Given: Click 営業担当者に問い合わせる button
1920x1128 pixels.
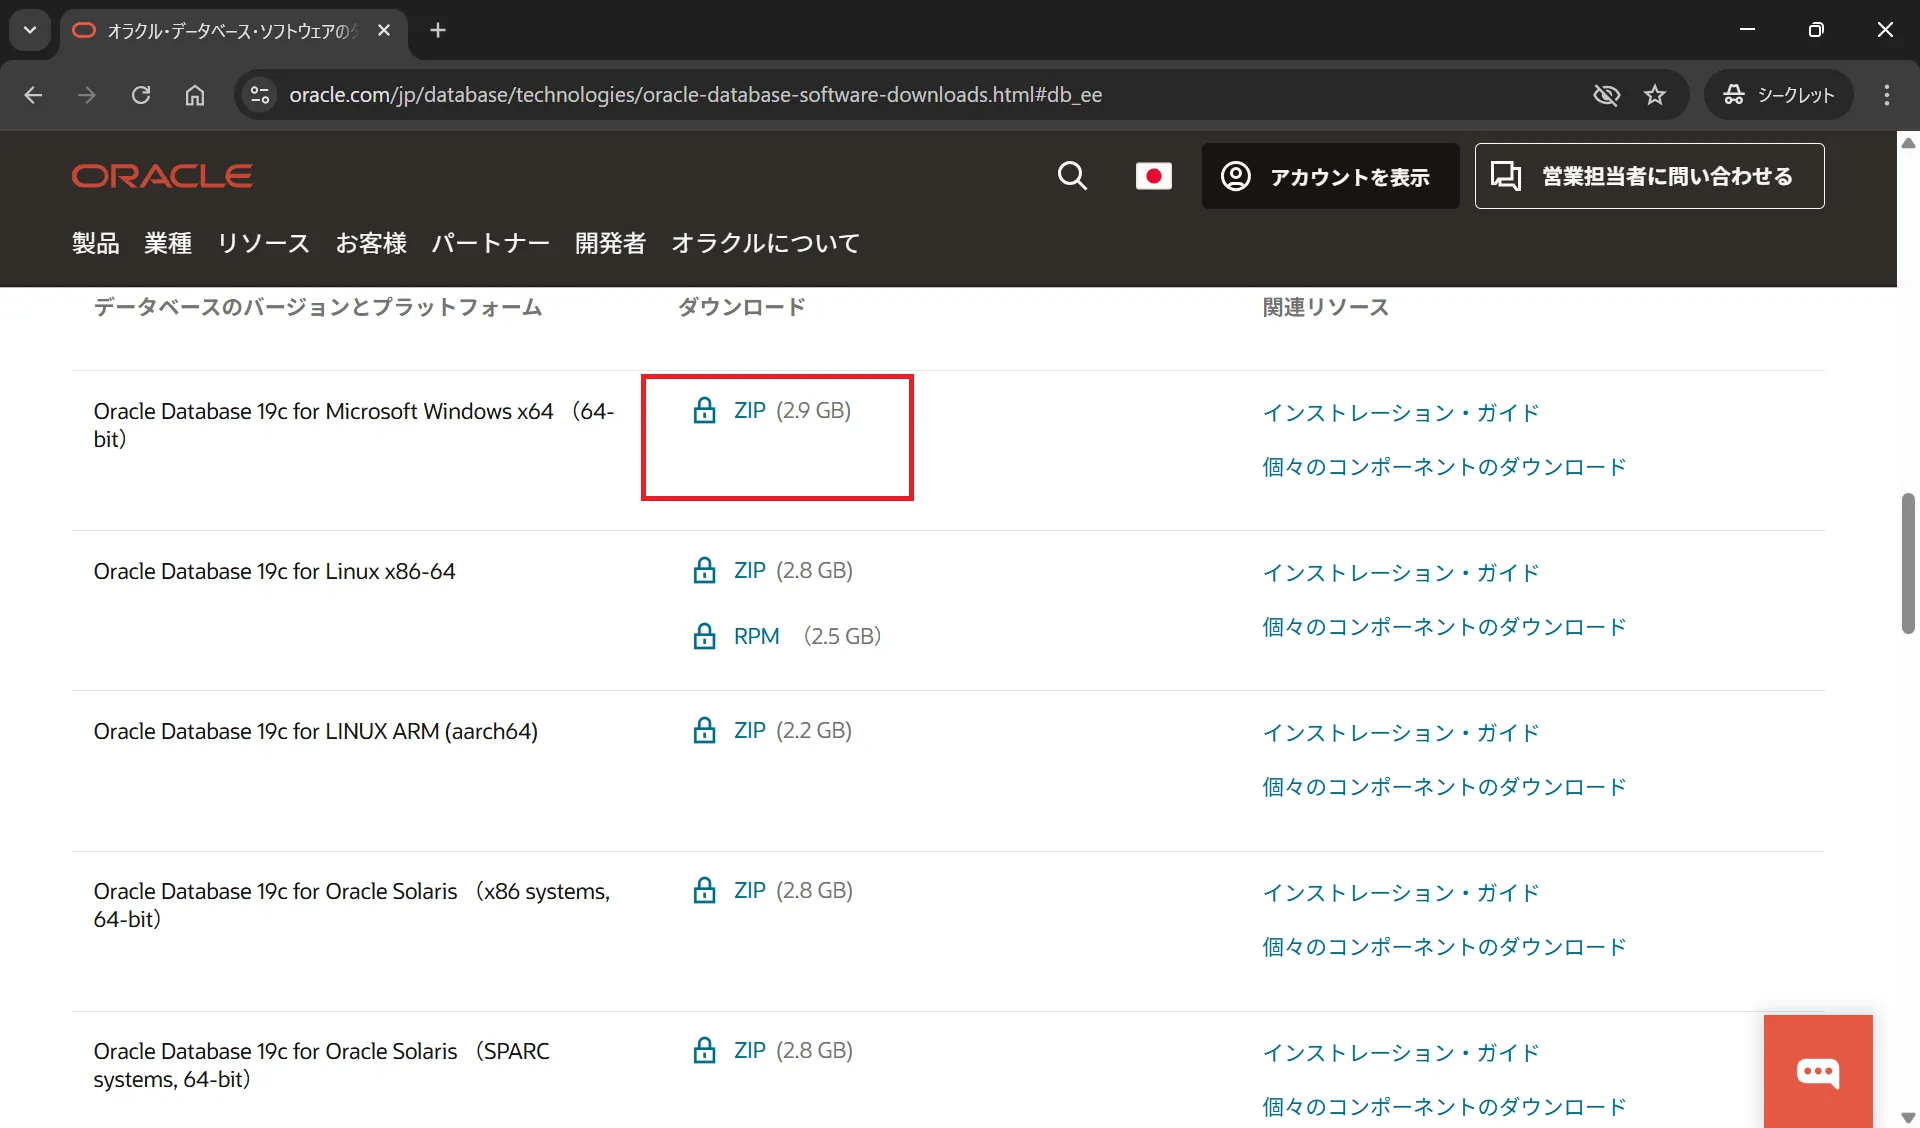Looking at the screenshot, I should pyautogui.click(x=1649, y=176).
